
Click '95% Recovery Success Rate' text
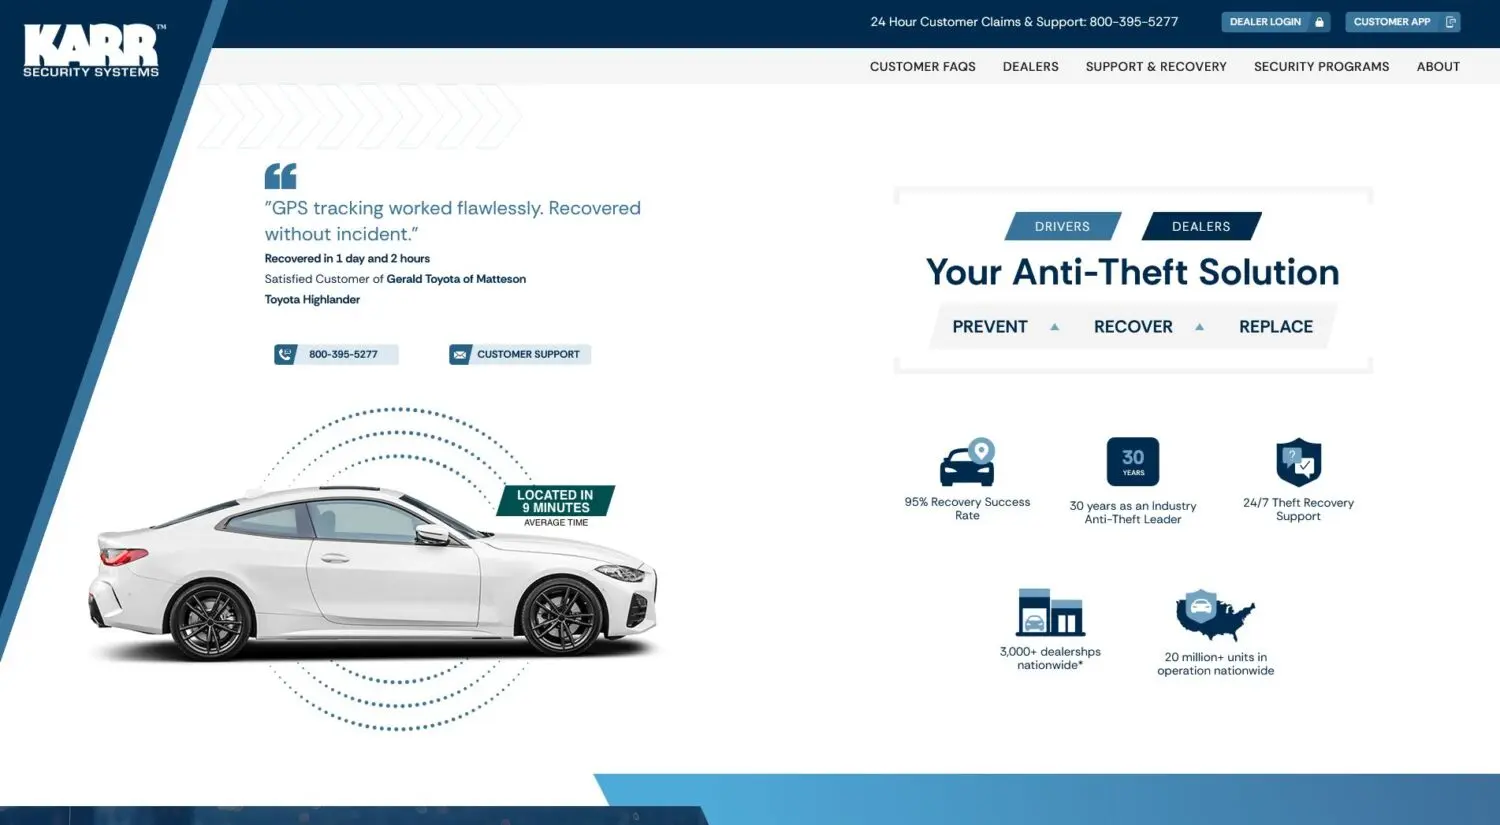967,509
